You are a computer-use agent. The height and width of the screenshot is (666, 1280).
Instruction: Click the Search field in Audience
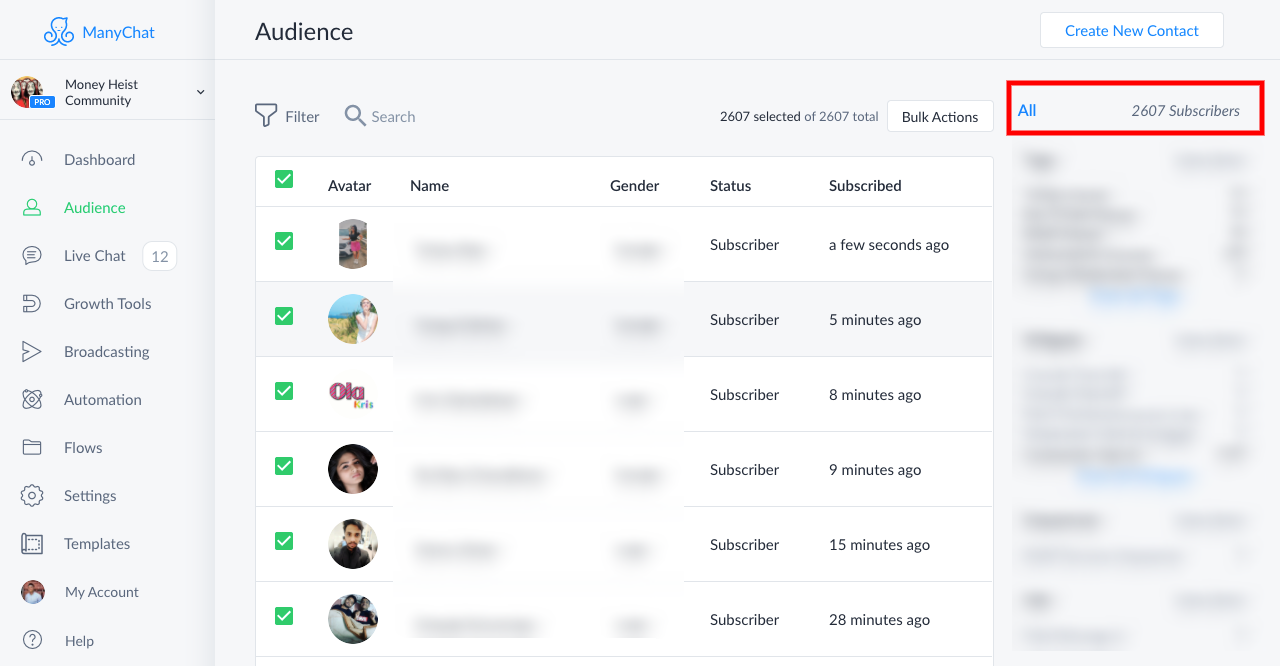(x=393, y=117)
